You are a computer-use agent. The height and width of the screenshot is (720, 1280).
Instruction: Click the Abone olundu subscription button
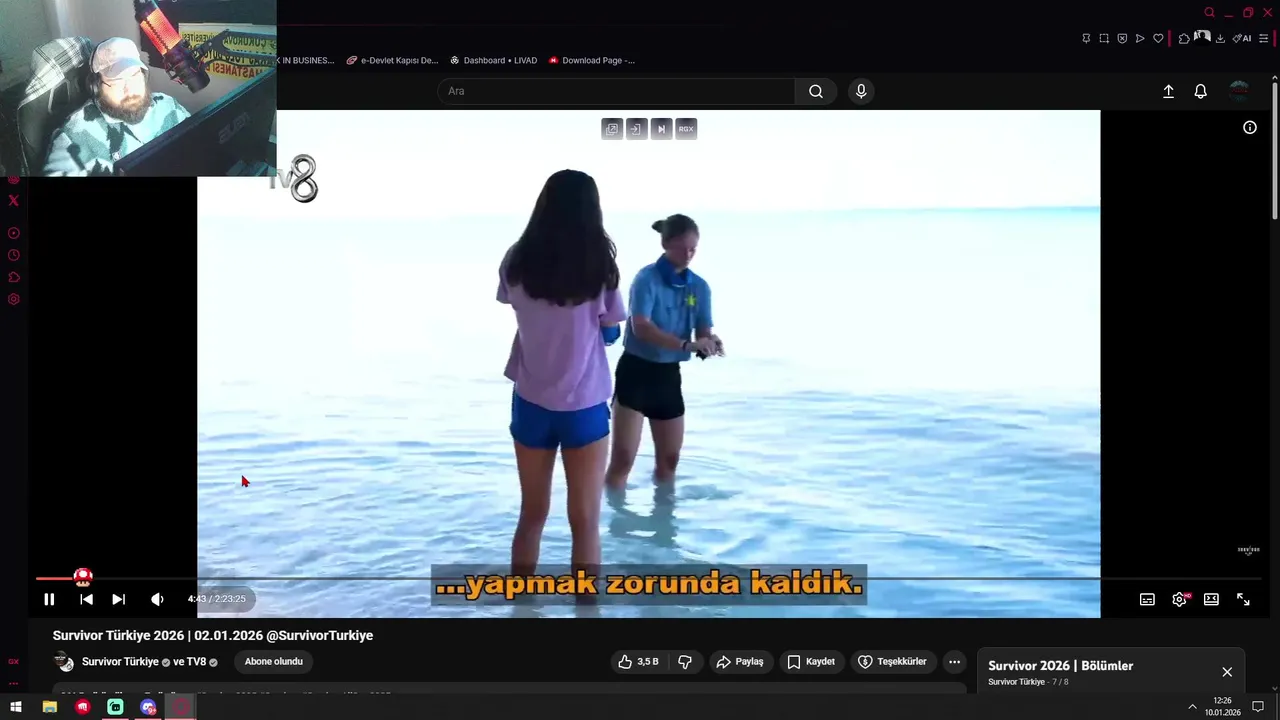(274, 661)
